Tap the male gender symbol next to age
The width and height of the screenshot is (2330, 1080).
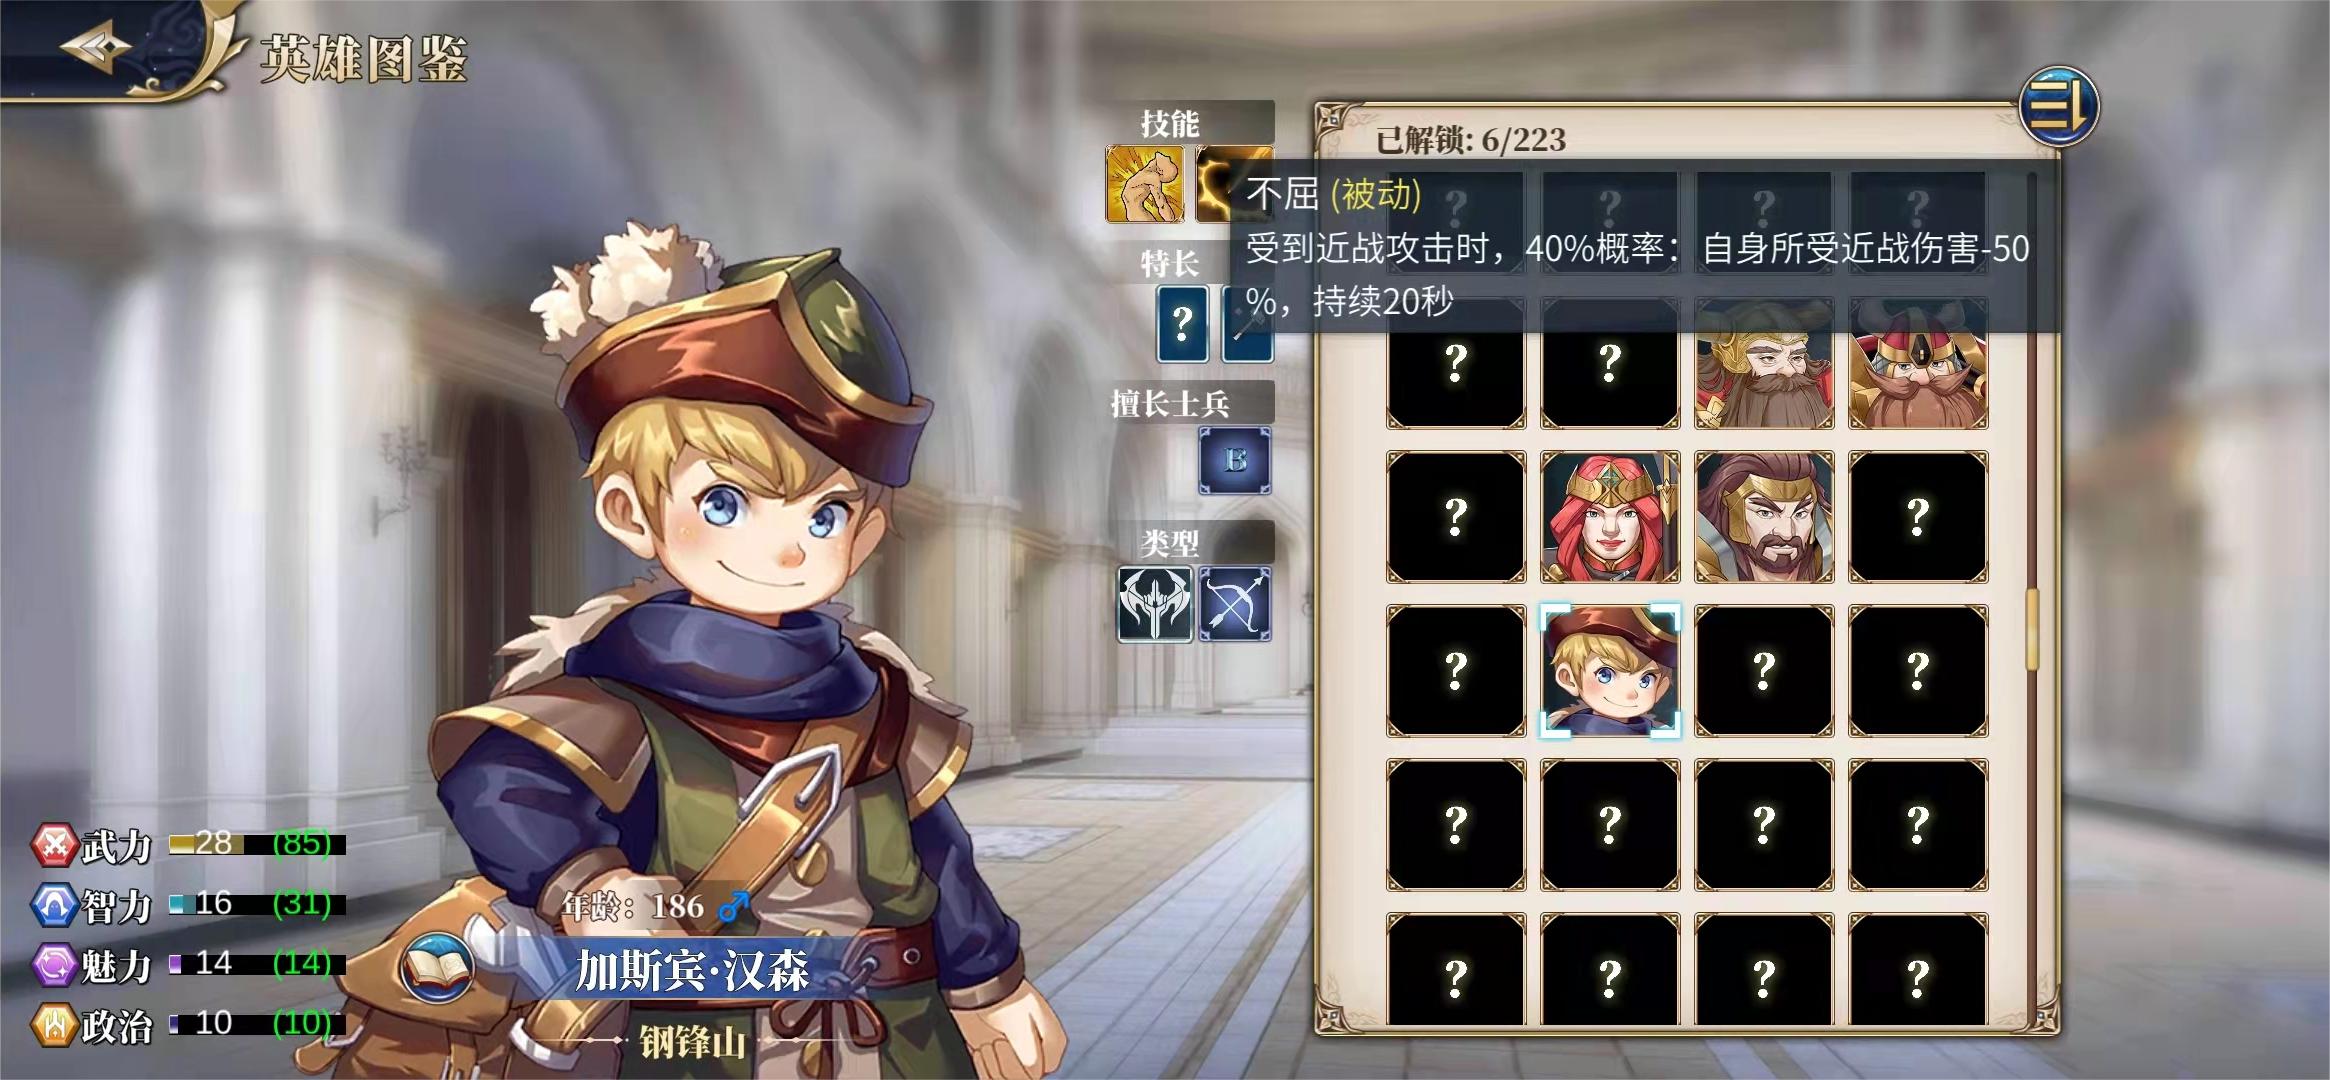[733, 906]
